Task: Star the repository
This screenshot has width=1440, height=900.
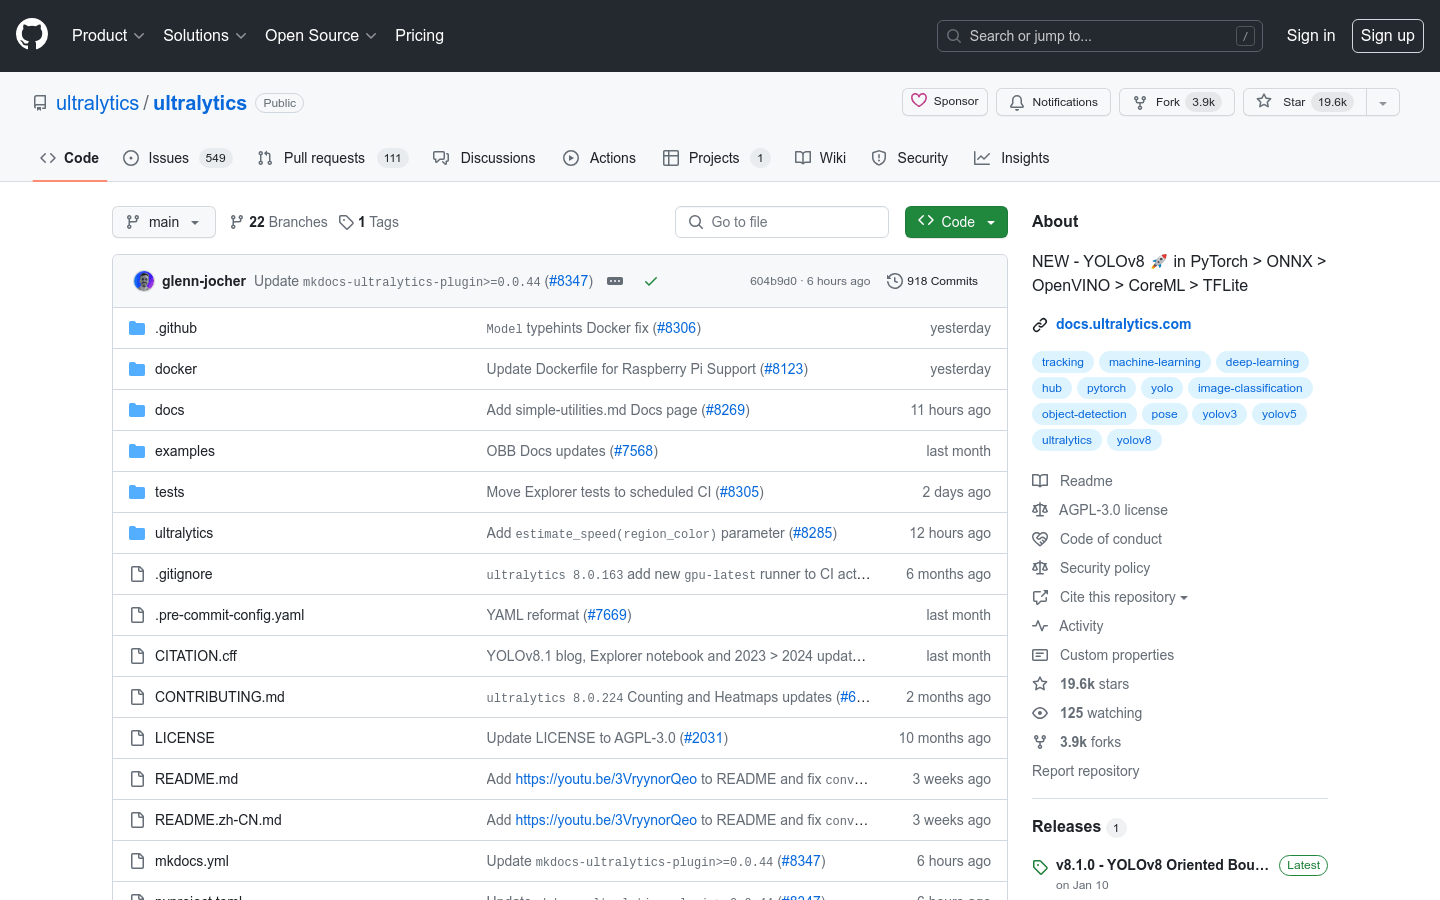Action: [1305, 102]
